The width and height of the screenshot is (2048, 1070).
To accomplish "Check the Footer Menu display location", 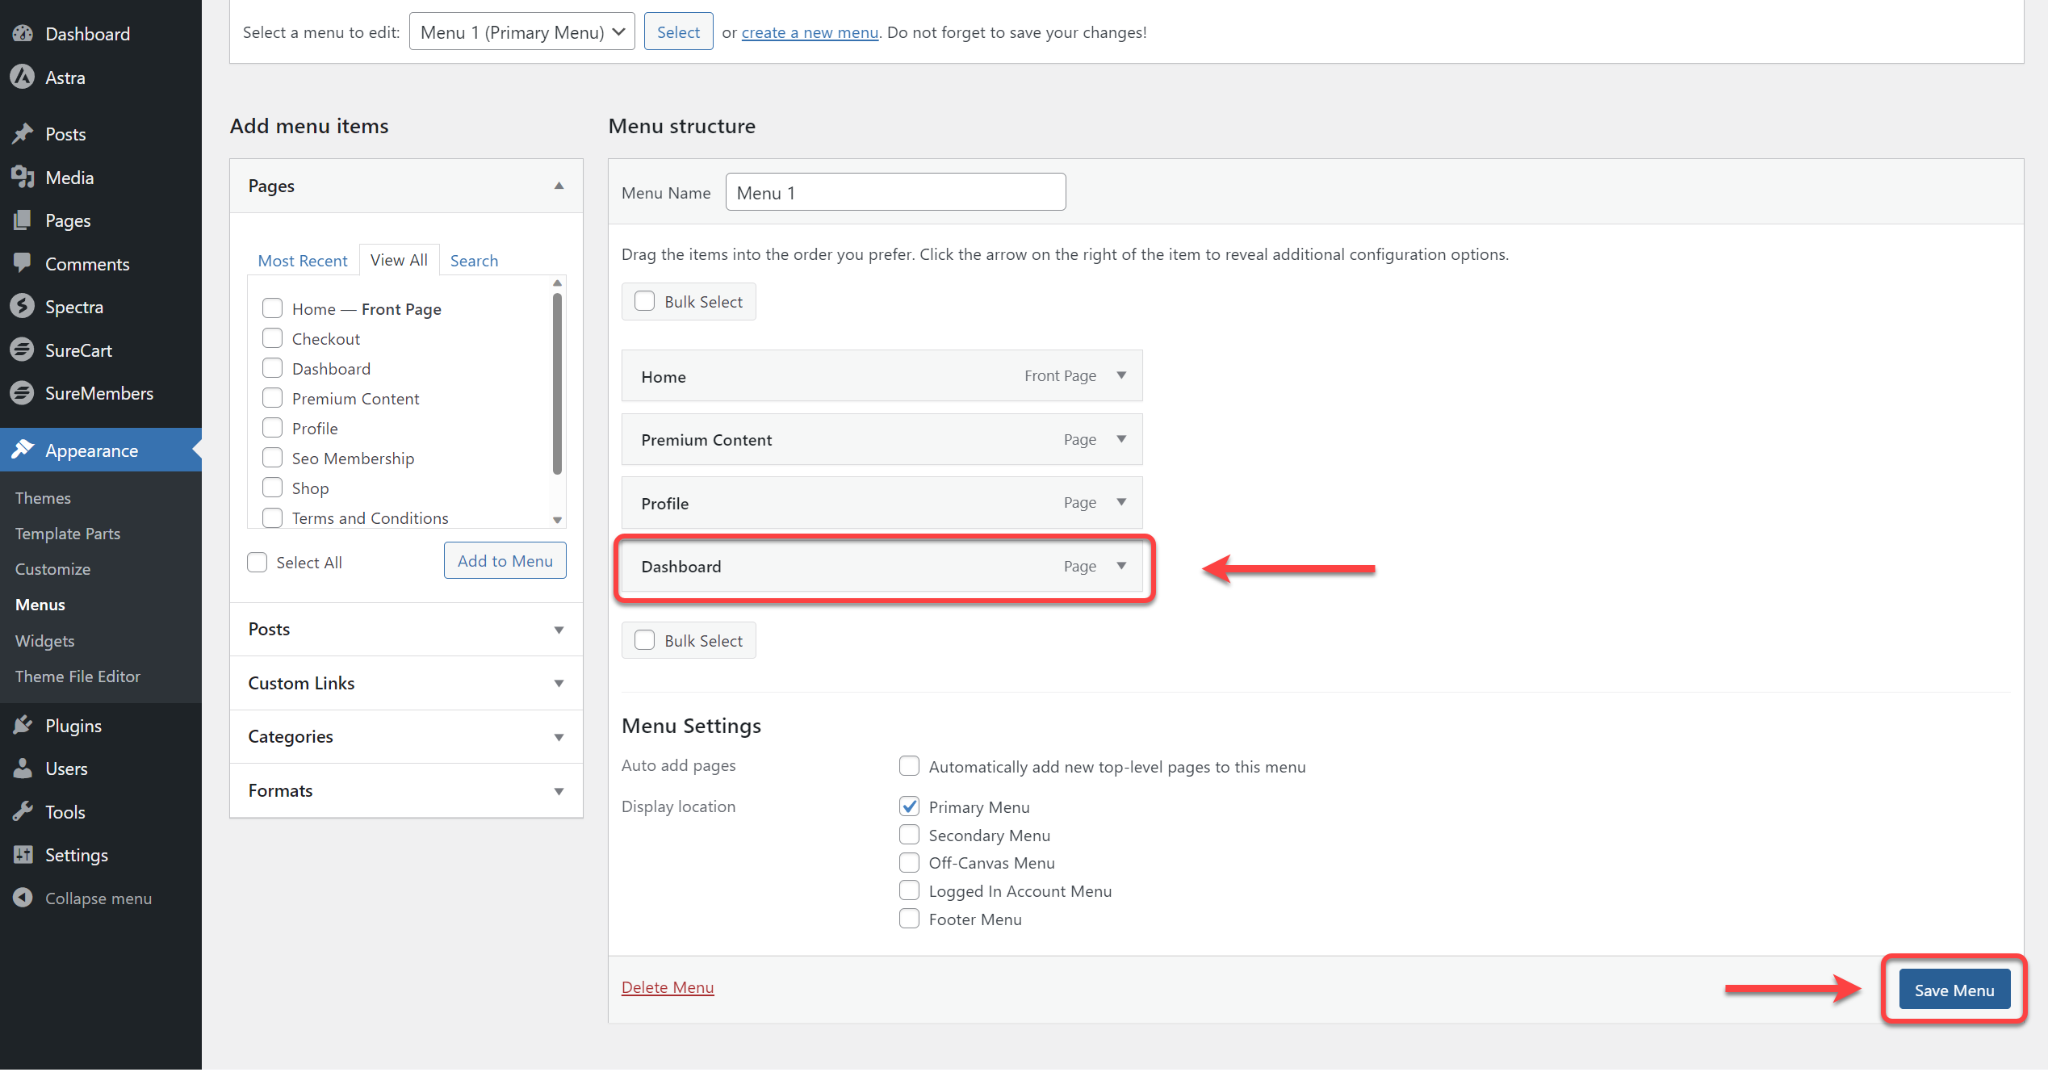I will (x=909, y=918).
